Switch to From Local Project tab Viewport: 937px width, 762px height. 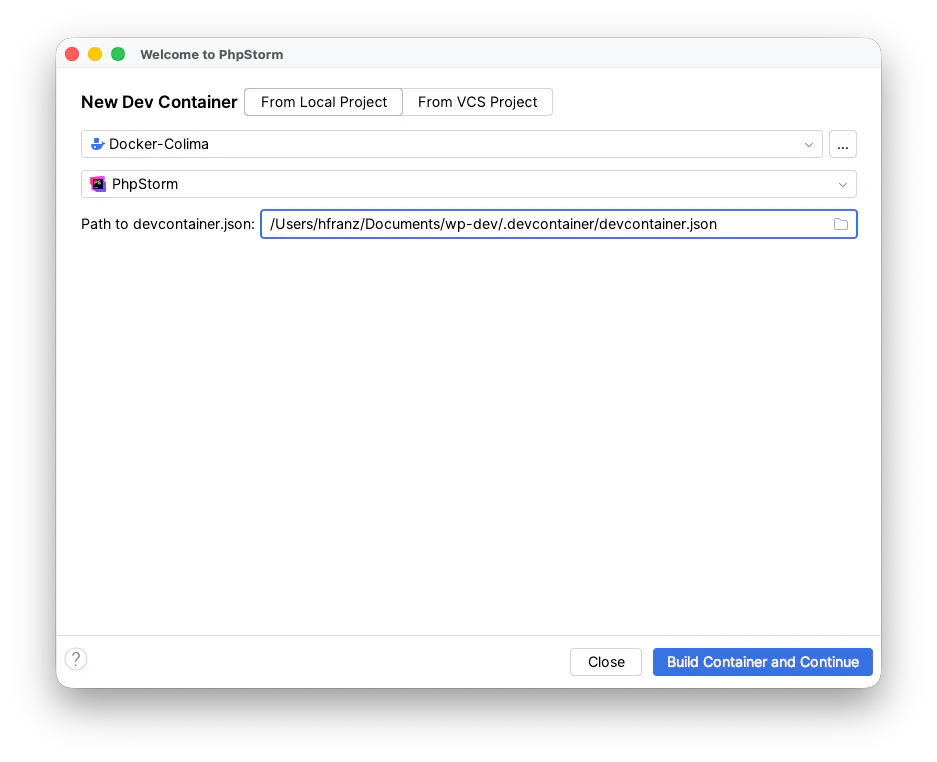(323, 102)
